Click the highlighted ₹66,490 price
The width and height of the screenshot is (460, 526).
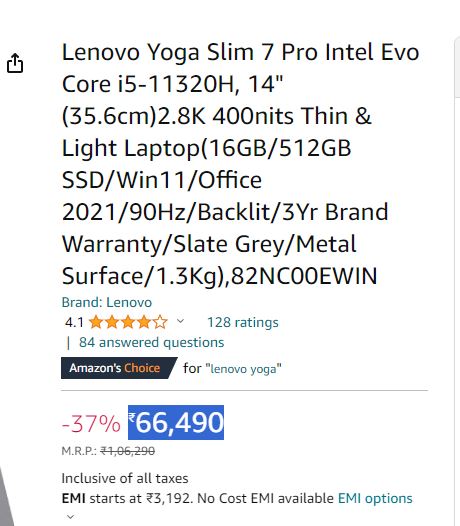176,422
